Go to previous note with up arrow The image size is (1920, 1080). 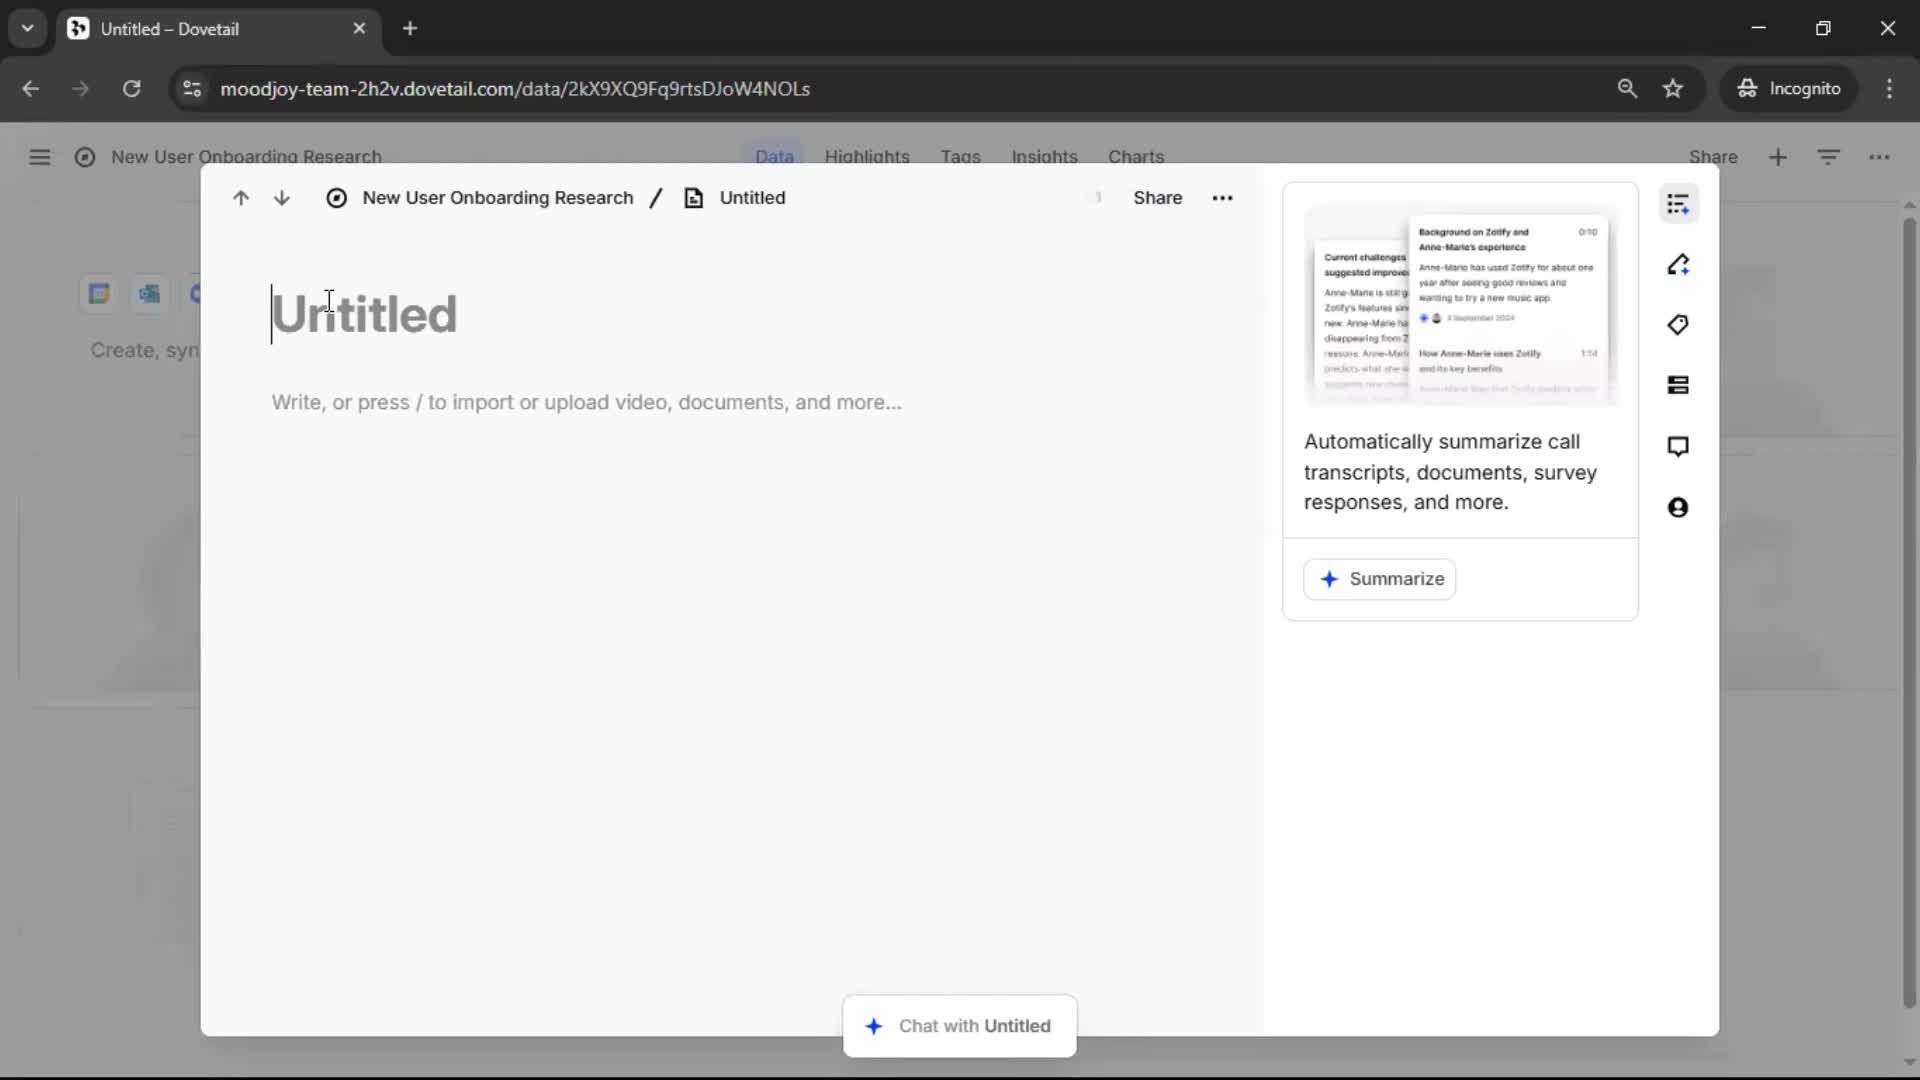(x=241, y=198)
